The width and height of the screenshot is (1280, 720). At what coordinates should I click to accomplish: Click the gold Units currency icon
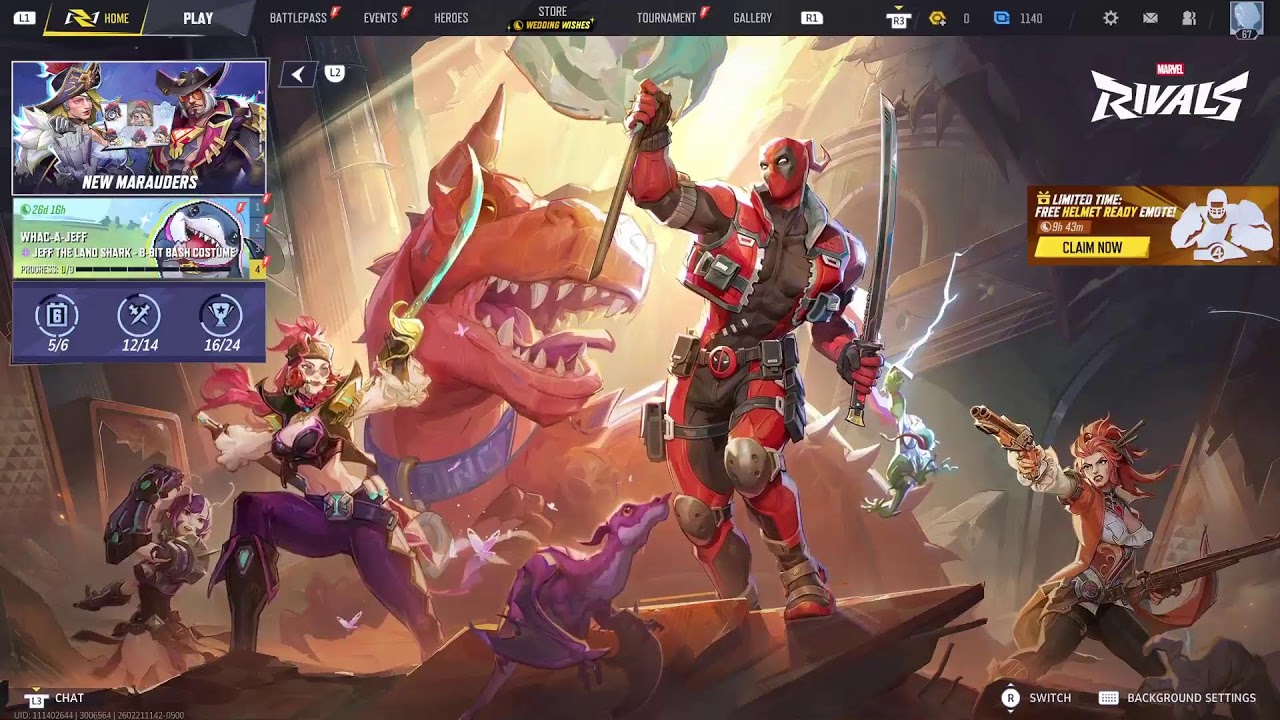[937, 18]
